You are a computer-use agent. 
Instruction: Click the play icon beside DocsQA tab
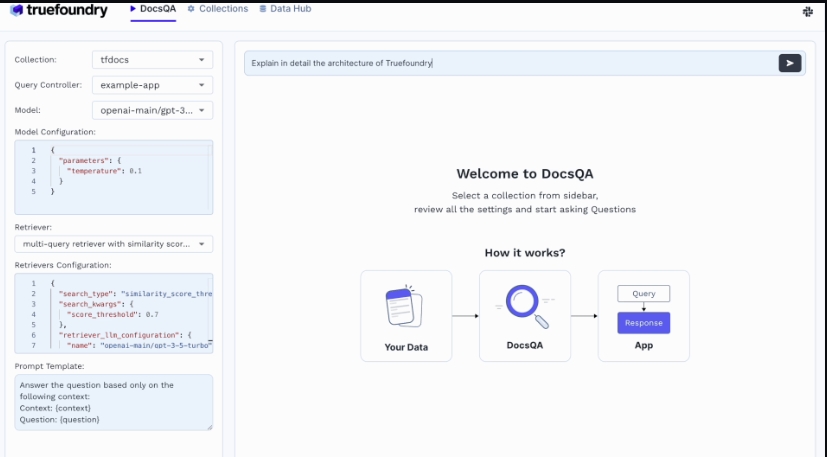(133, 9)
